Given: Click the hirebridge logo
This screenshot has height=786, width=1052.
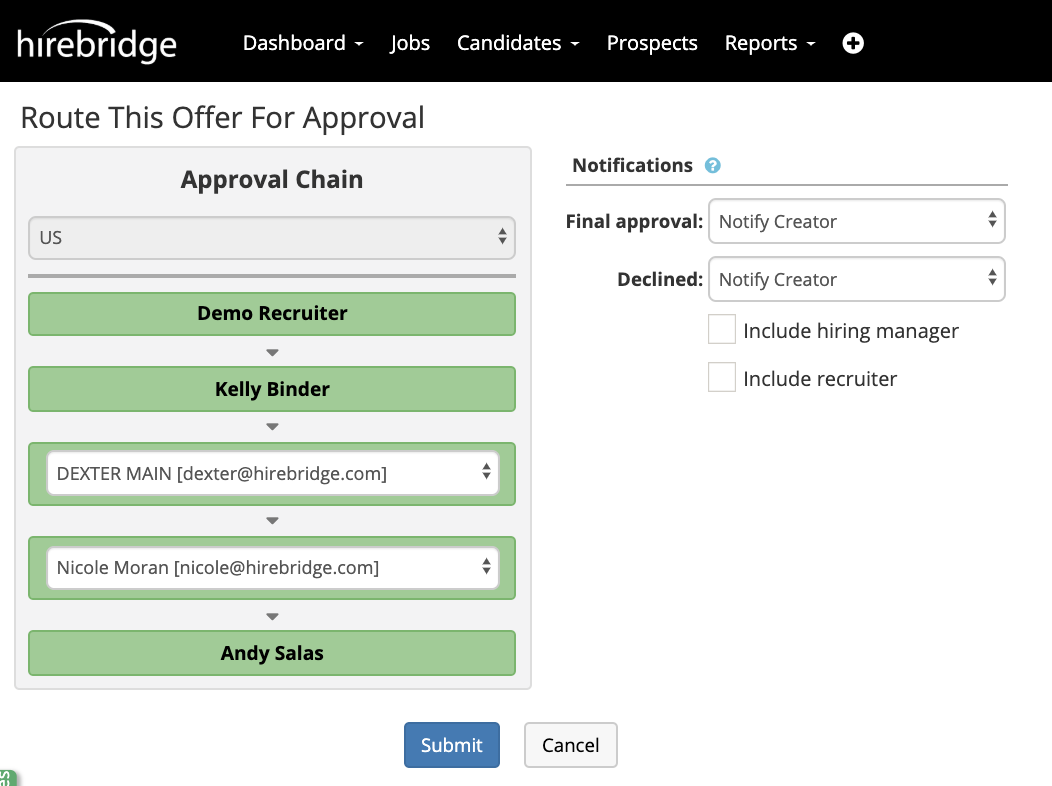Looking at the screenshot, I should point(97,43).
